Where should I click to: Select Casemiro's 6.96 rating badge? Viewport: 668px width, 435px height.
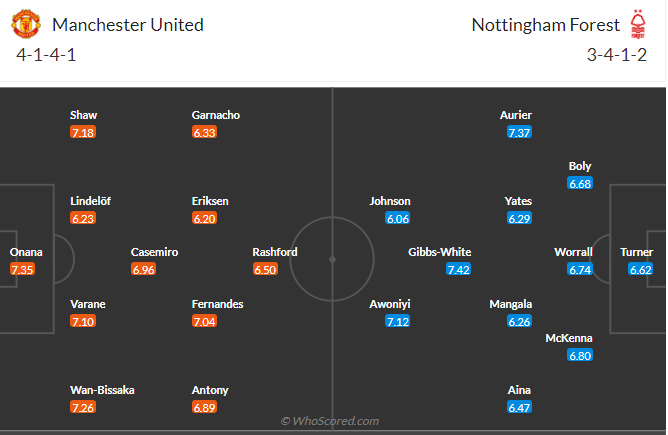(144, 269)
